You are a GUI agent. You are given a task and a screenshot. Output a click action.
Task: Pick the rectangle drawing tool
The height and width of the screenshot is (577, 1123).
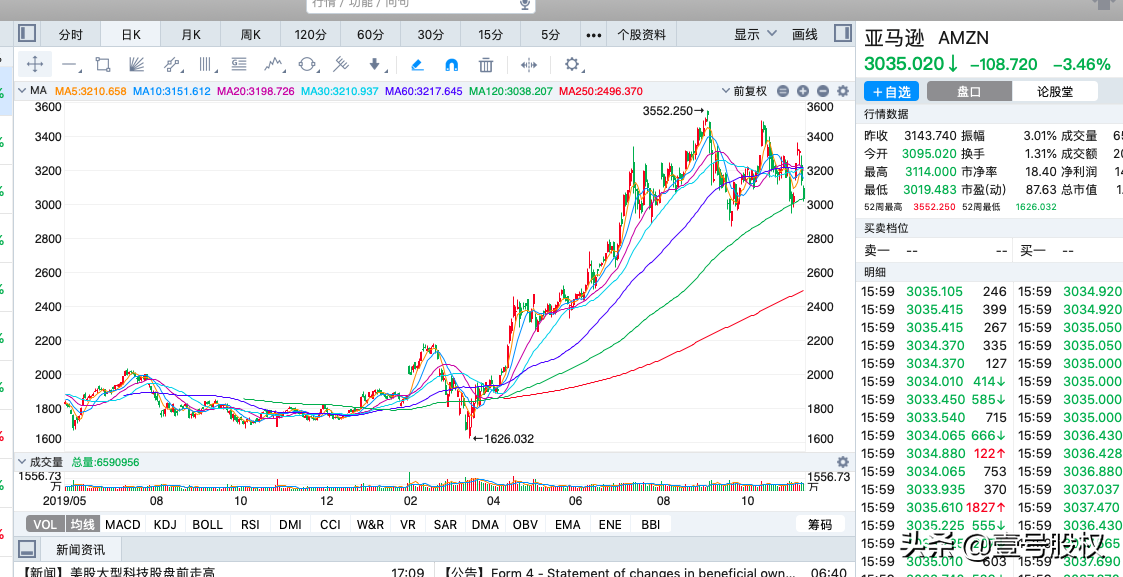102,65
